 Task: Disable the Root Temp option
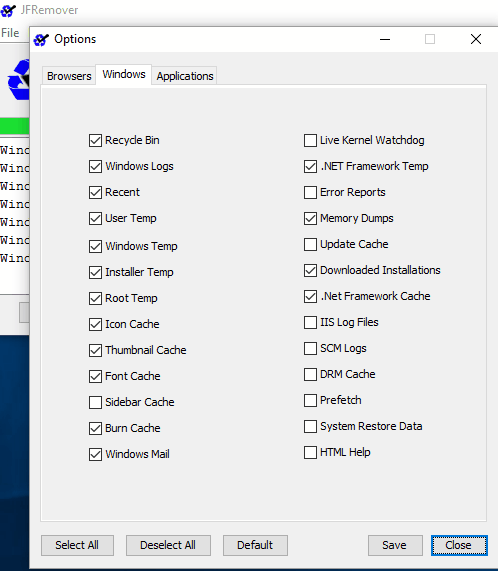95,298
